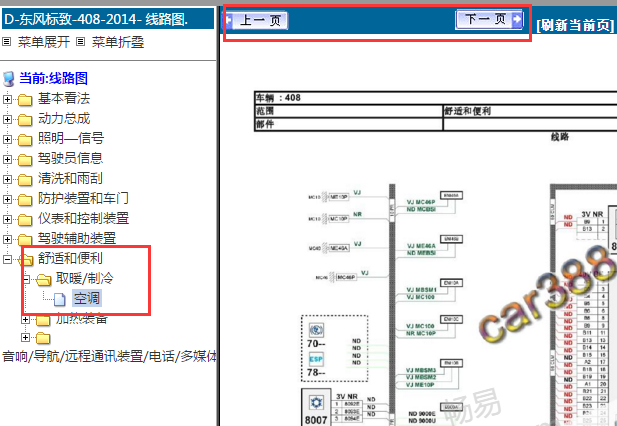The width and height of the screenshot is (617, 426).
Task: Click the 取暖/制冷 open folder icon
Action: 44,280
